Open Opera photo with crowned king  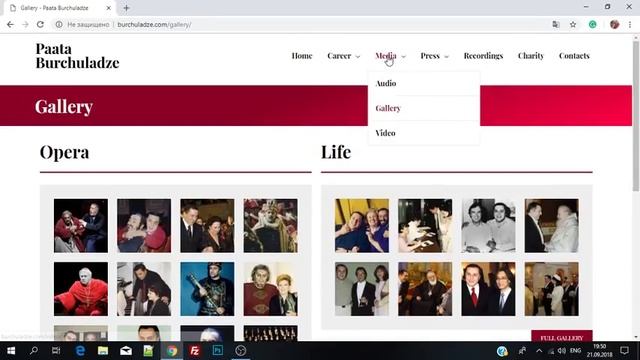point(271,226)
